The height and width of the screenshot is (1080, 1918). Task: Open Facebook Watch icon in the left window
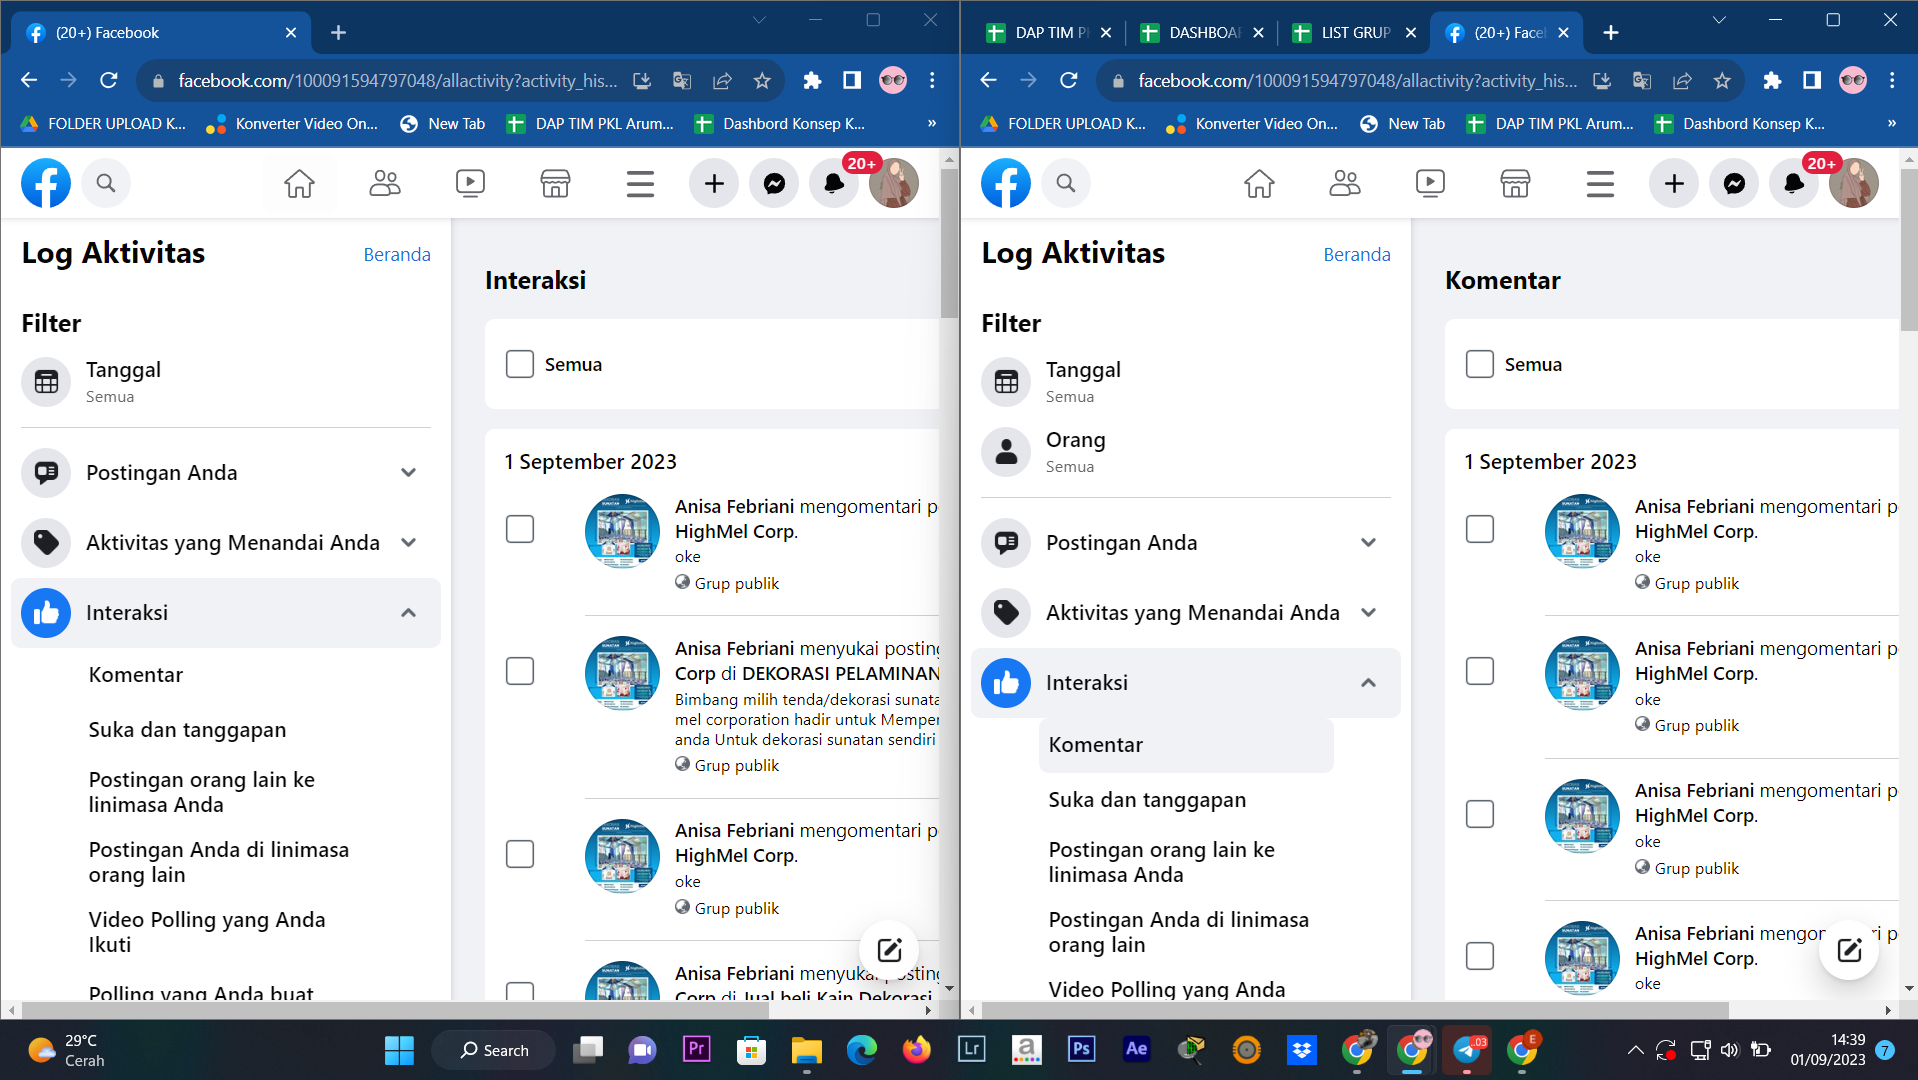pos(470,184)
